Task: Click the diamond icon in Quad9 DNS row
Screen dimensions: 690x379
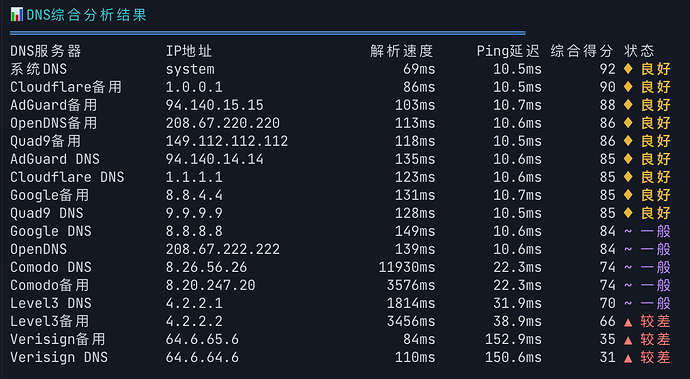Action: coord(628,213)
